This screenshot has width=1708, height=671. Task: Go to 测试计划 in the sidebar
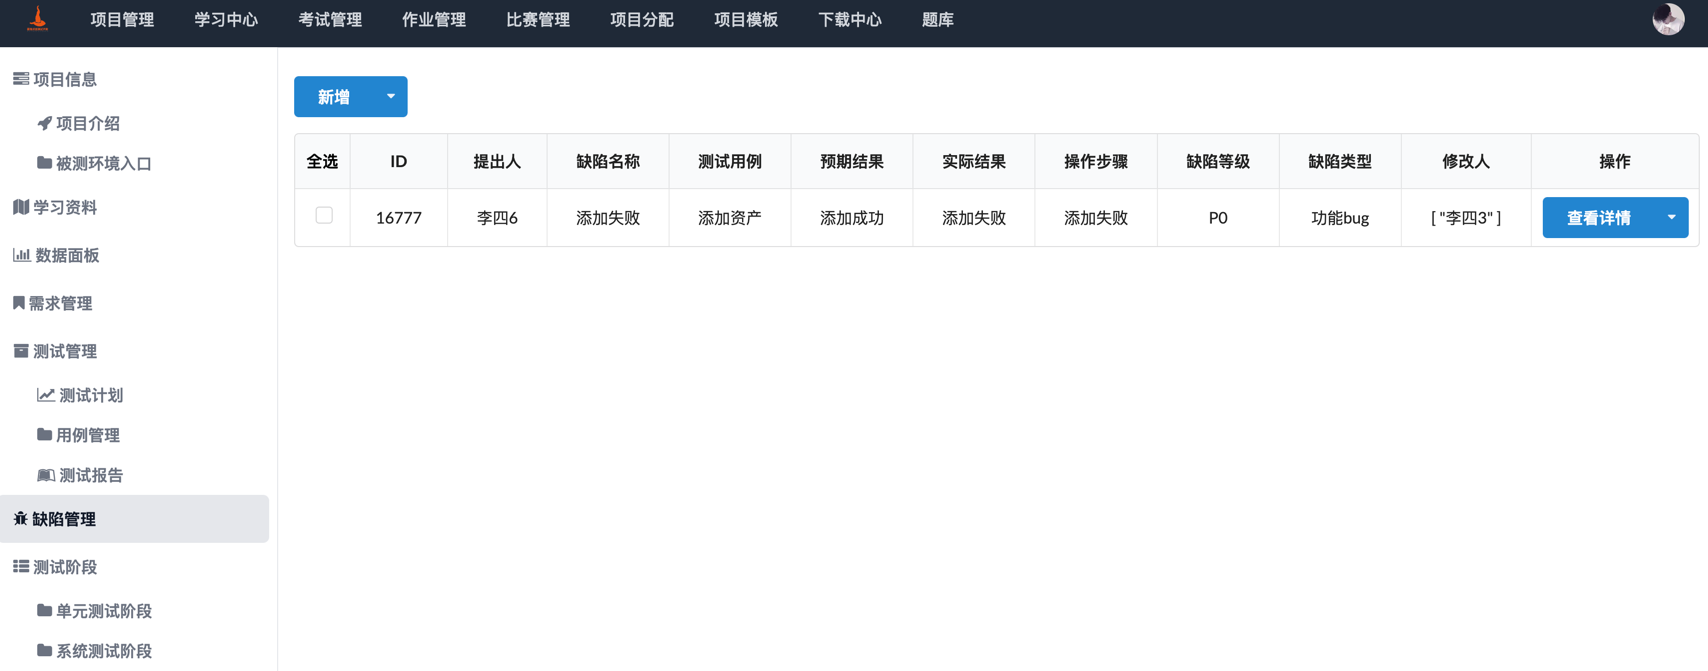pos(91,395)
